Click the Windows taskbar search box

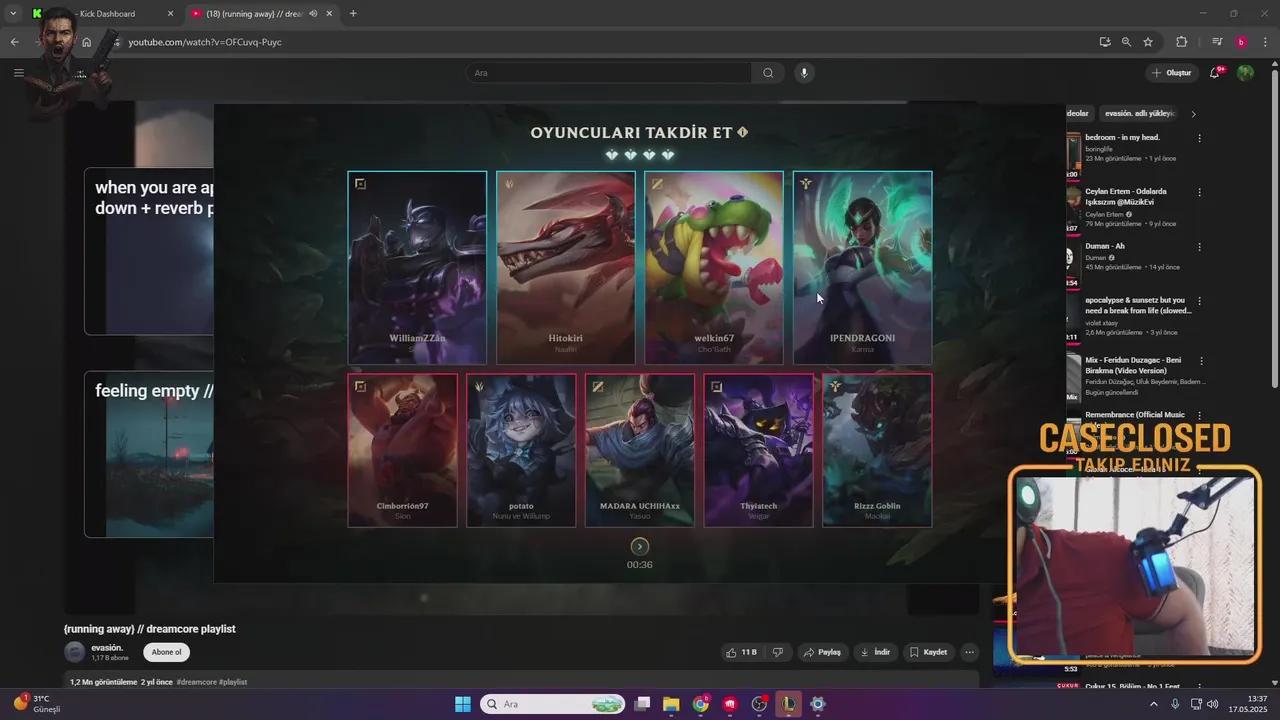[x=553, y=704]
